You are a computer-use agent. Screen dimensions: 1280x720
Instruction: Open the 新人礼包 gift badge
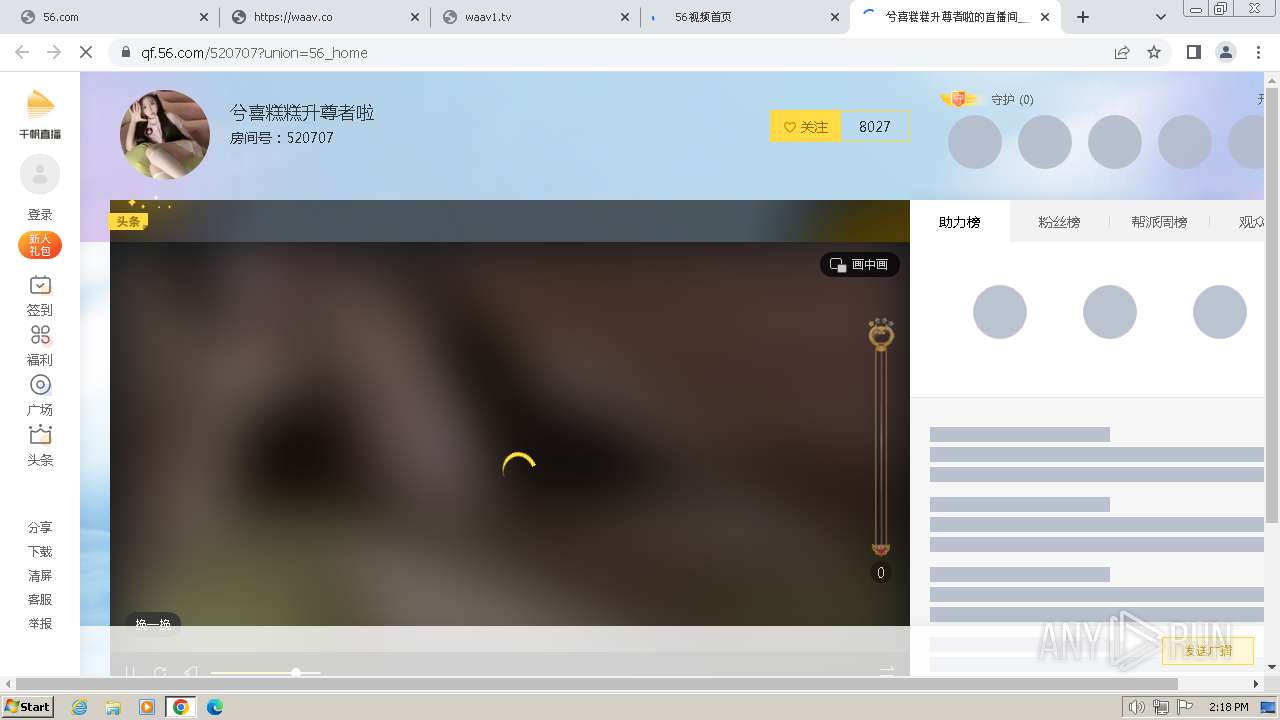[x=40, y=245]
